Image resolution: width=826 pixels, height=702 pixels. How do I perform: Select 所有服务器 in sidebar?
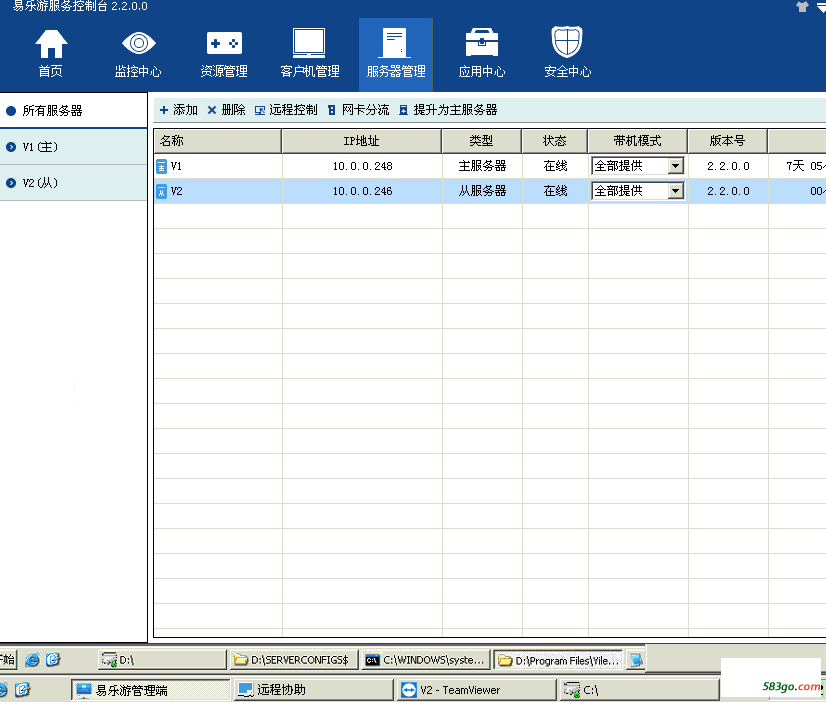[73, 111]
